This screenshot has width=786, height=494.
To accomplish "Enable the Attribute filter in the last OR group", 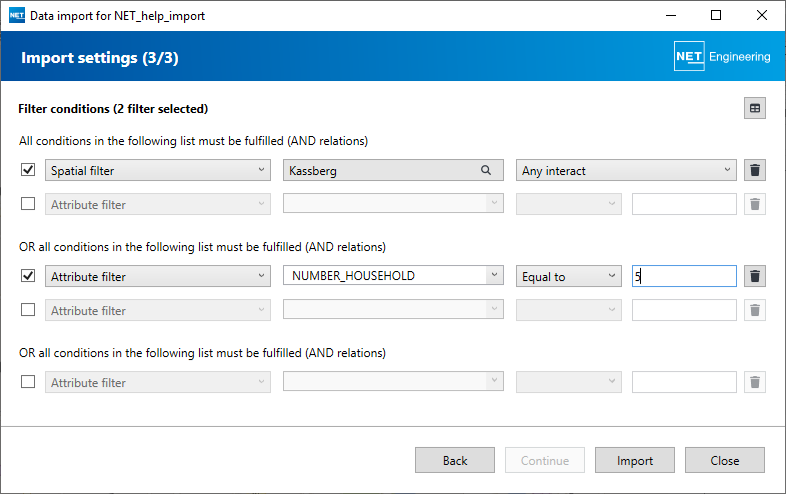I will pos(28,382).
